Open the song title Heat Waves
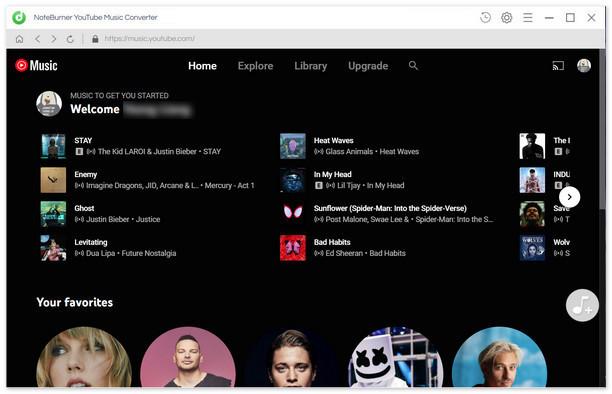Screen dimensions: 612x394 point(333,141)
